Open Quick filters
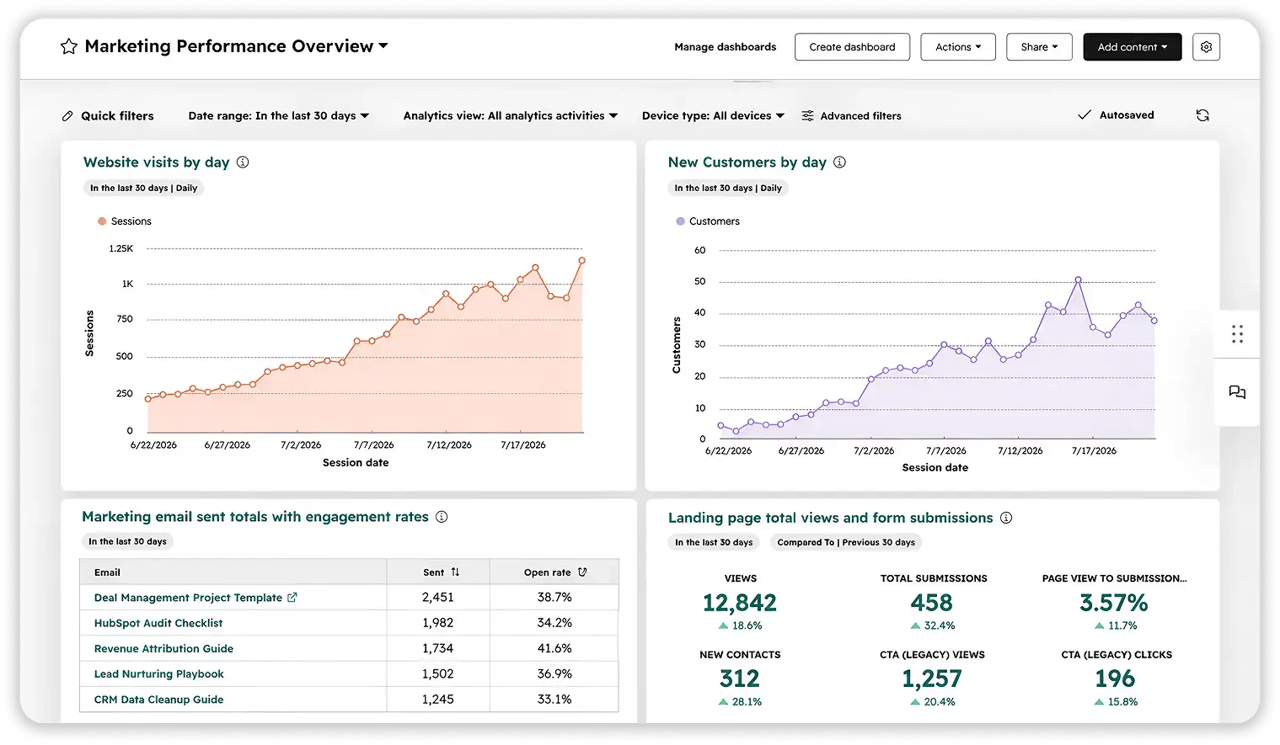The image size is (1280, 745). pyautogui.click(x=108, y=116)
